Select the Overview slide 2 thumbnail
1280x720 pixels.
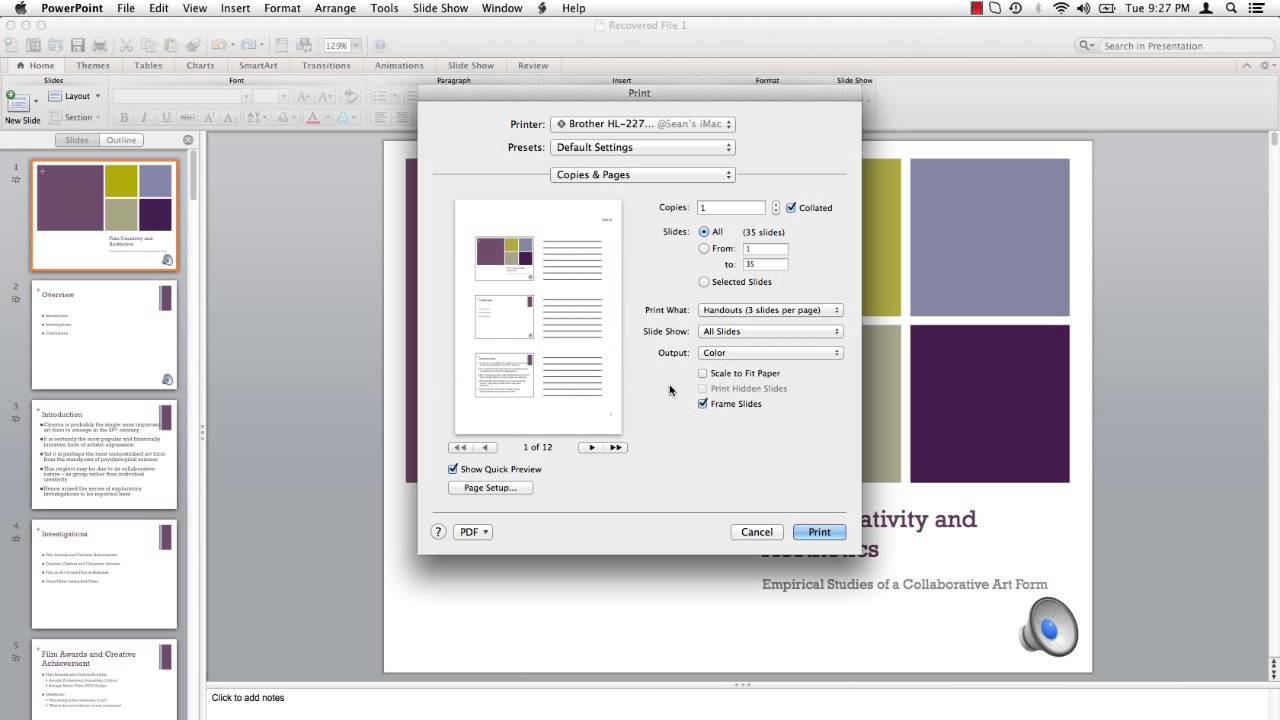(104, 335)
